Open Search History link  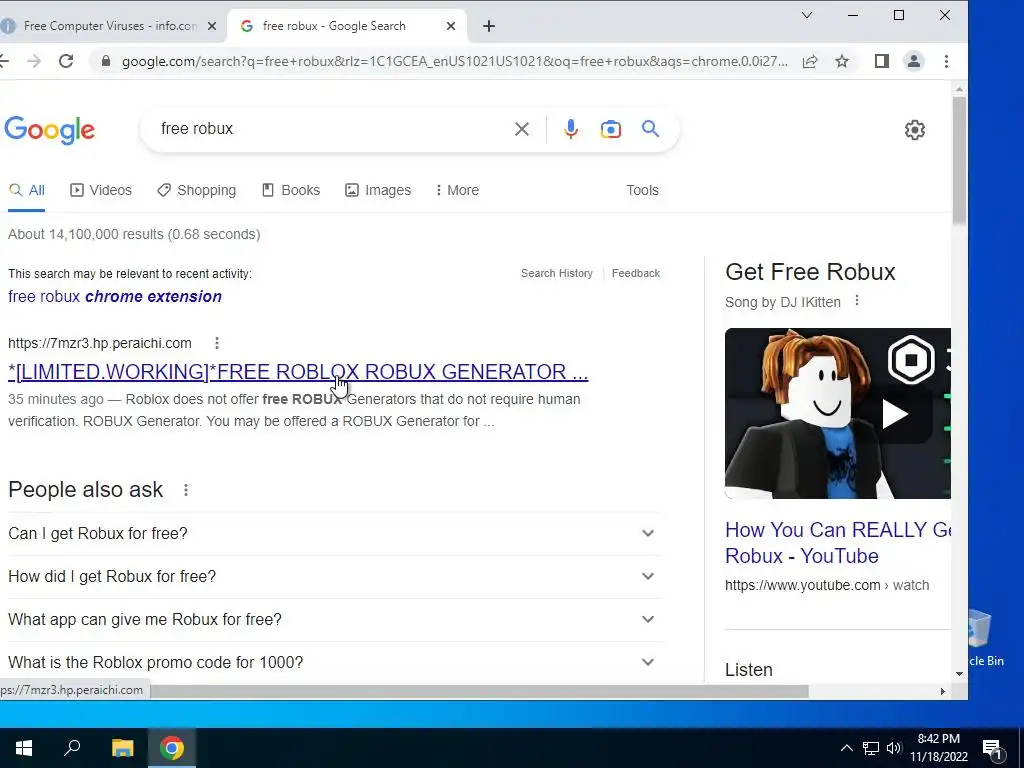(x=556, y=273)
